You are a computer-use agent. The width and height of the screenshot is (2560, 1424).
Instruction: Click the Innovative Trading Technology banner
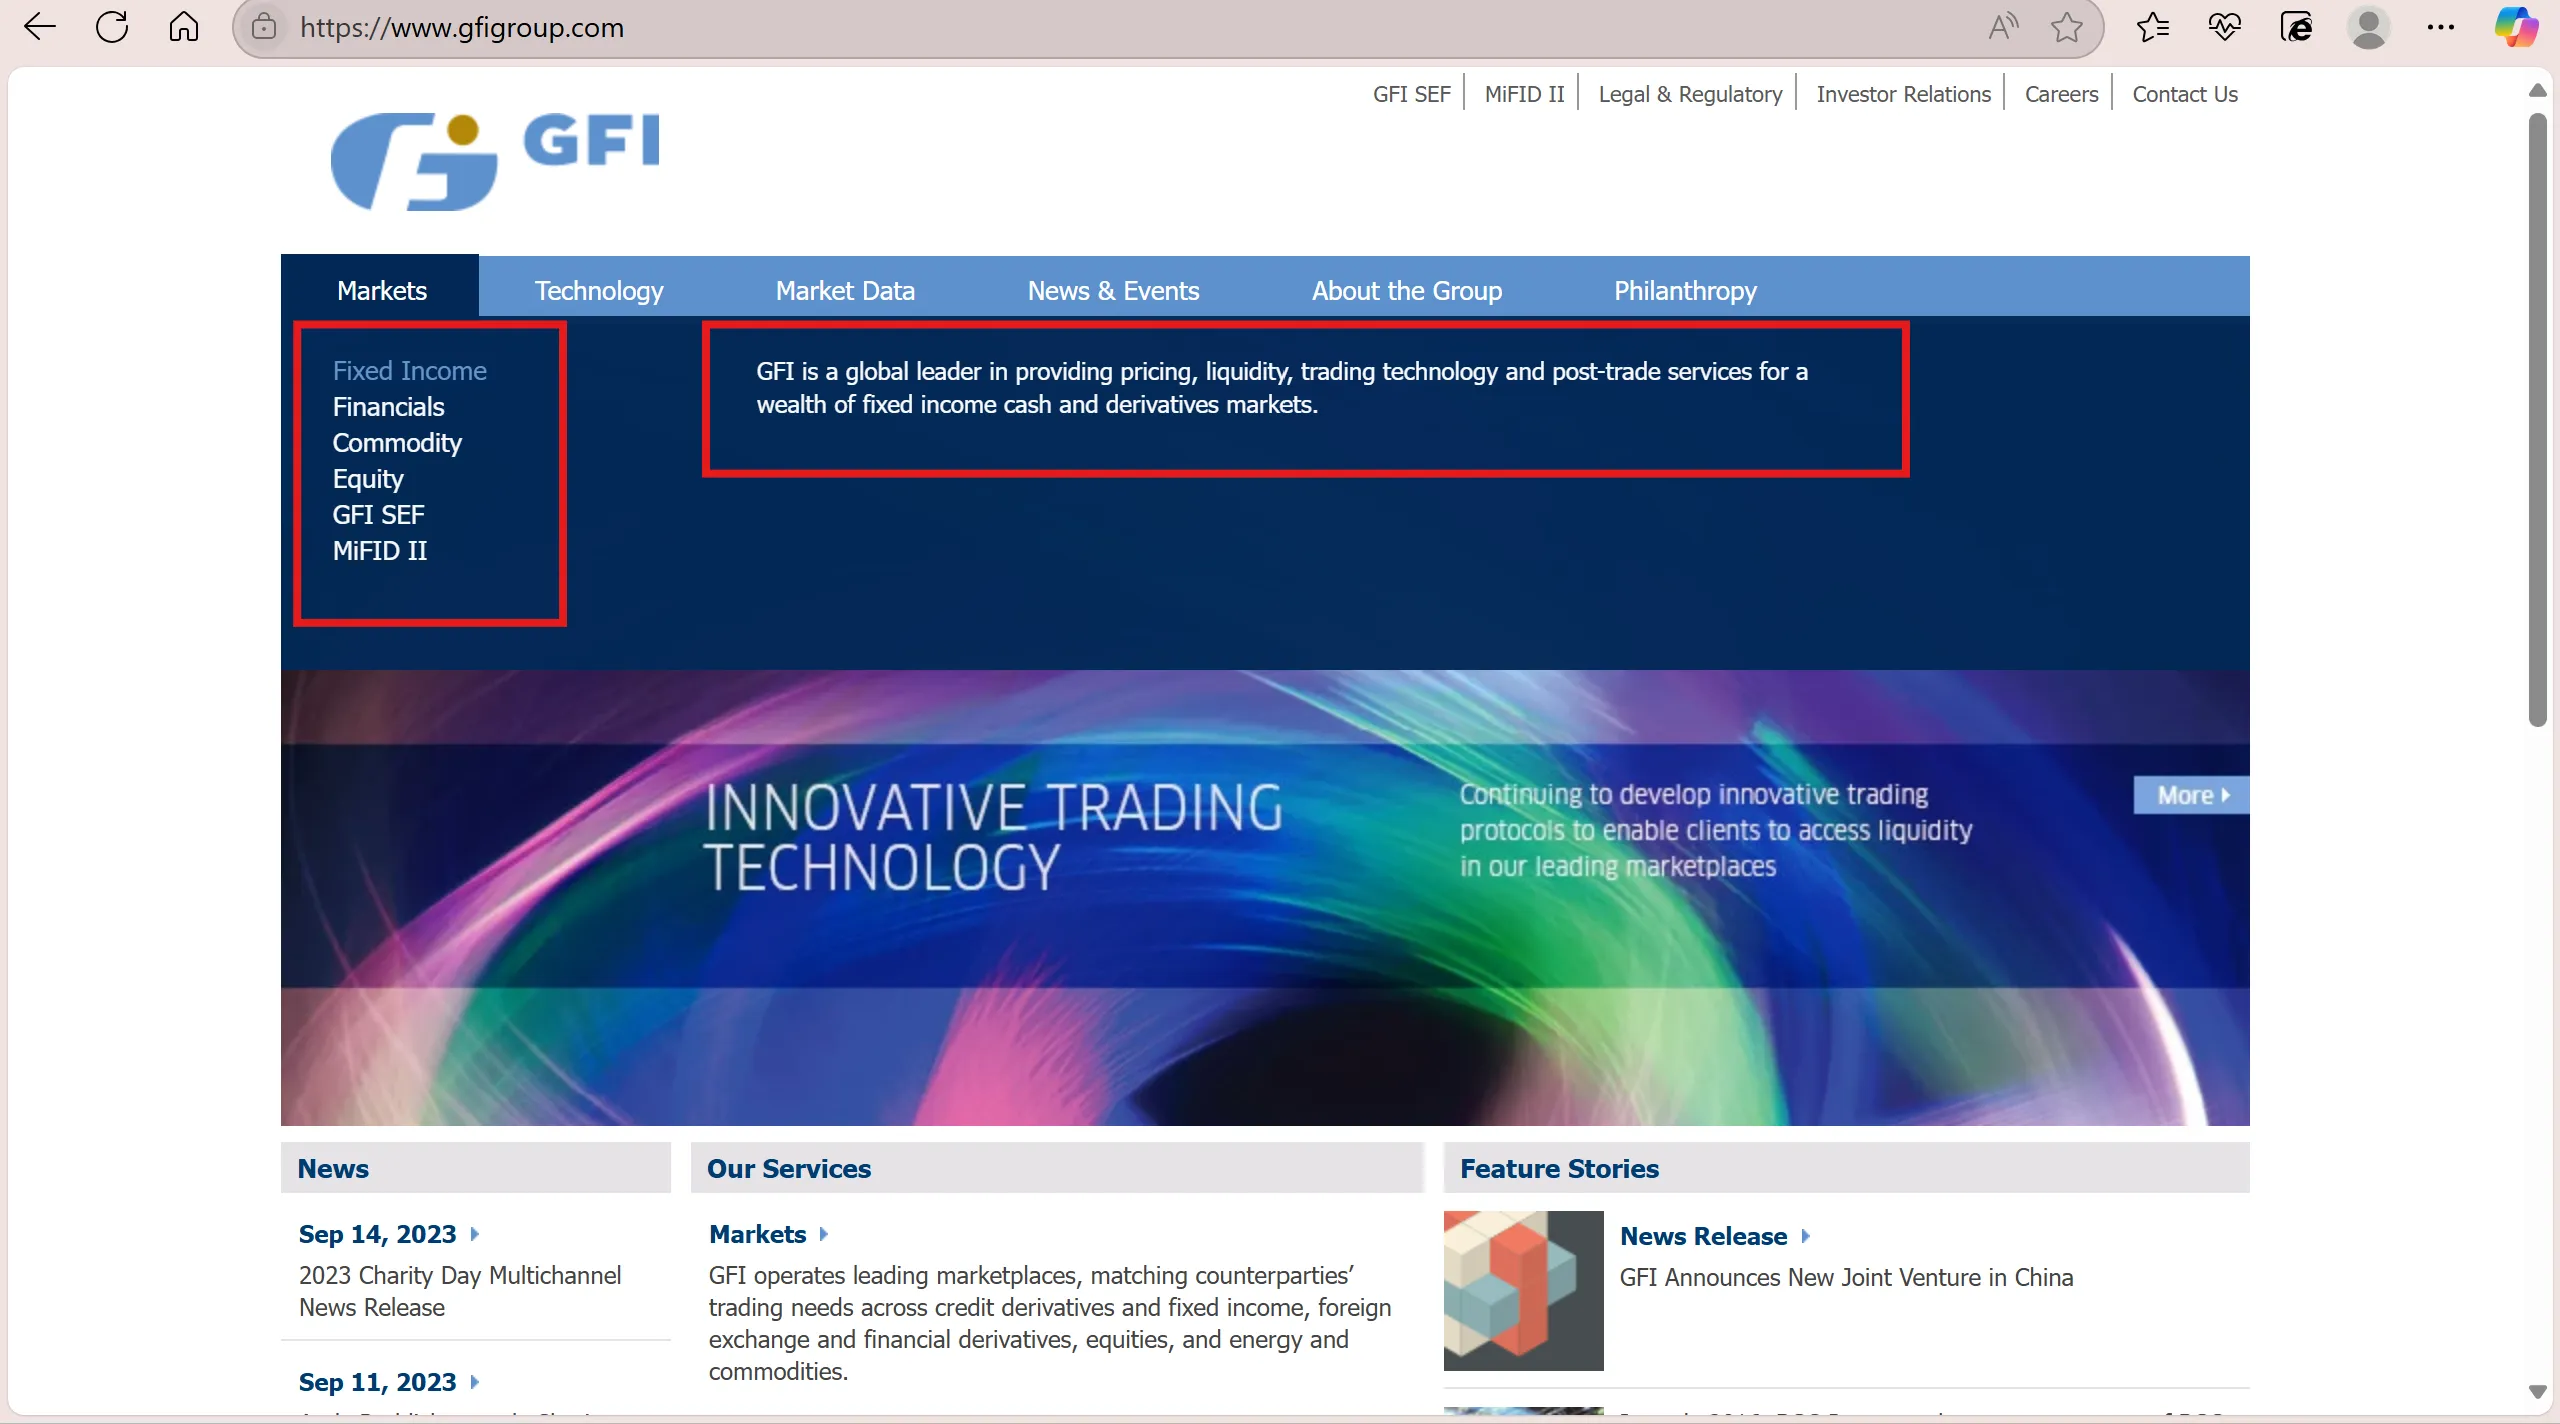click(x=1265, y=898)
